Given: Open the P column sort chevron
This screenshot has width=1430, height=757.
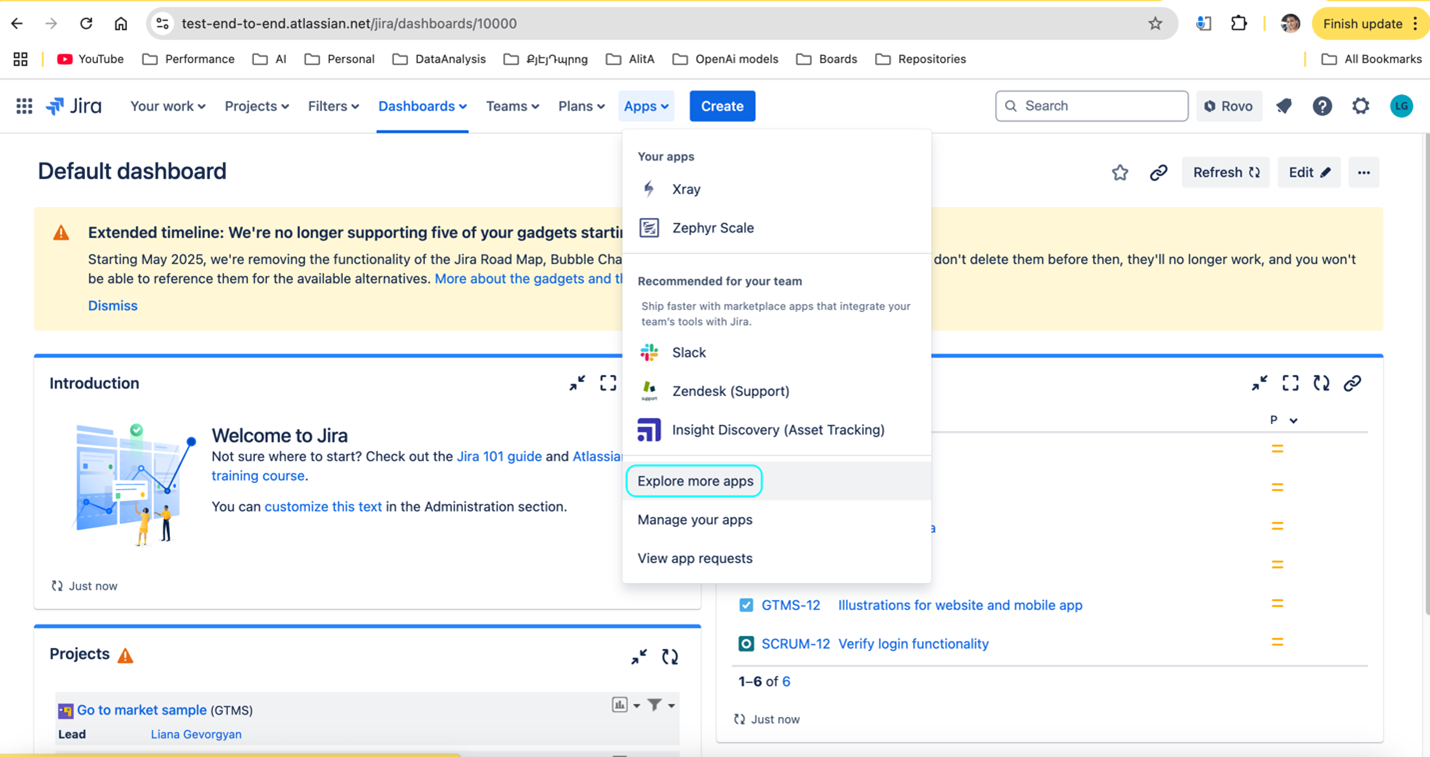Looking at the screenshot, I should 1293,421.
